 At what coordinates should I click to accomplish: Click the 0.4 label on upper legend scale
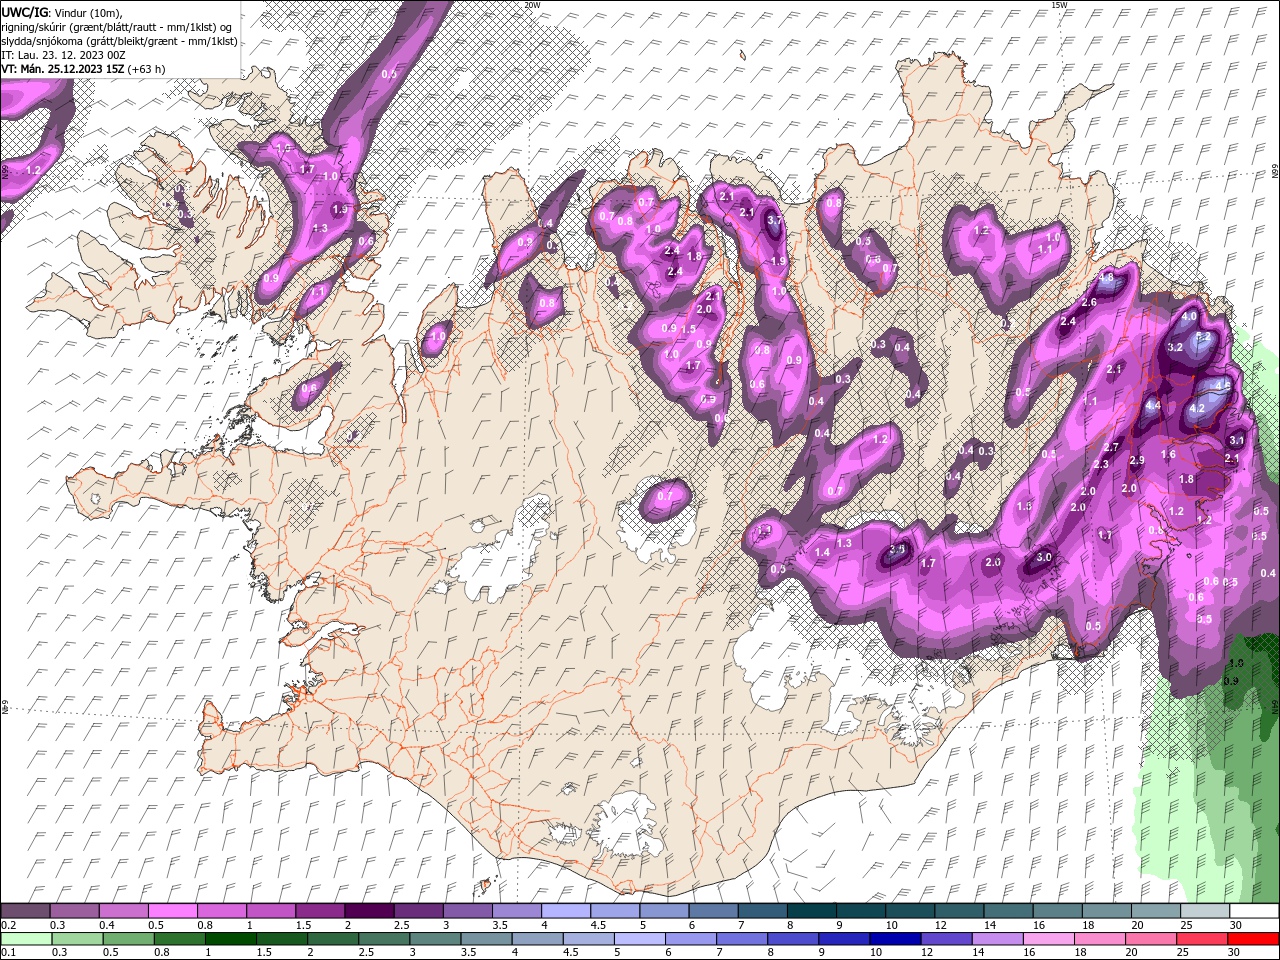click(107, 925)
